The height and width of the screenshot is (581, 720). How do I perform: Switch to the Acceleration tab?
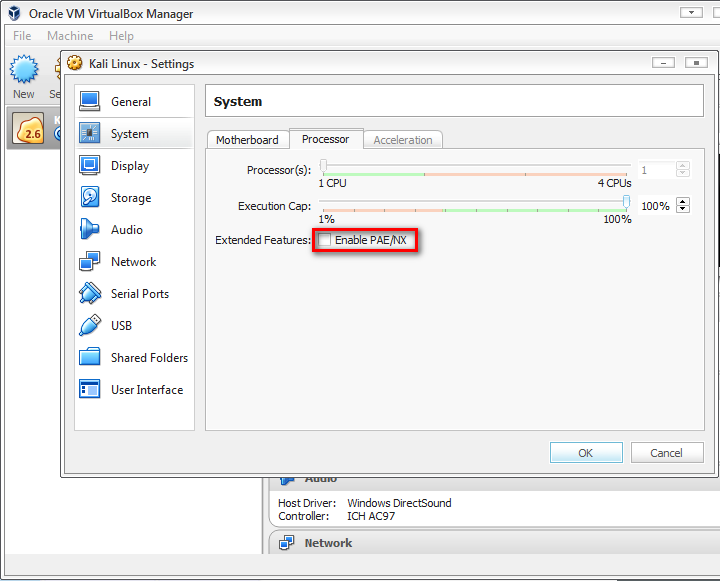(403, 140)
